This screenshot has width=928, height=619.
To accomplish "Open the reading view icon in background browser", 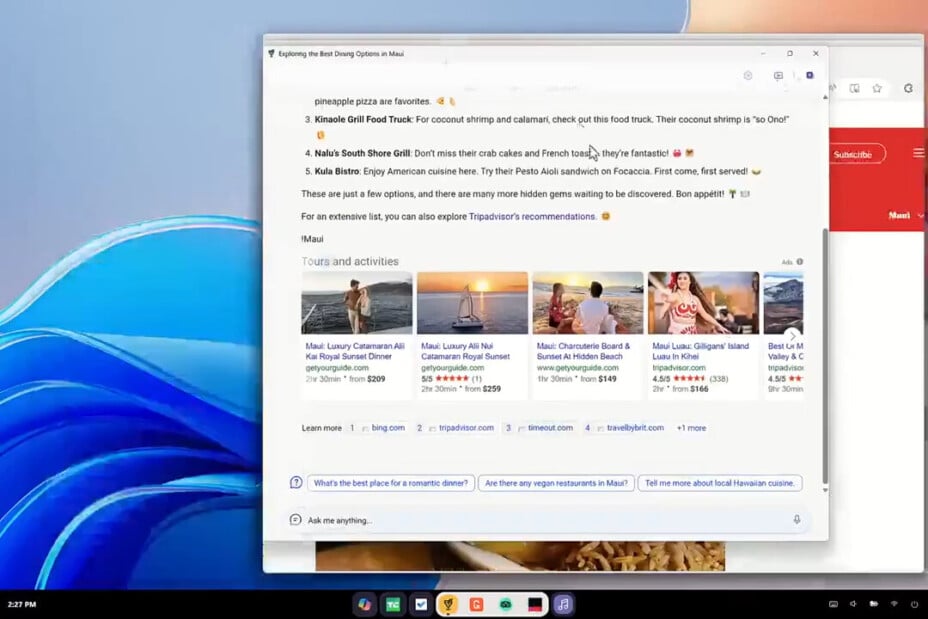I will tap(855, 88).
